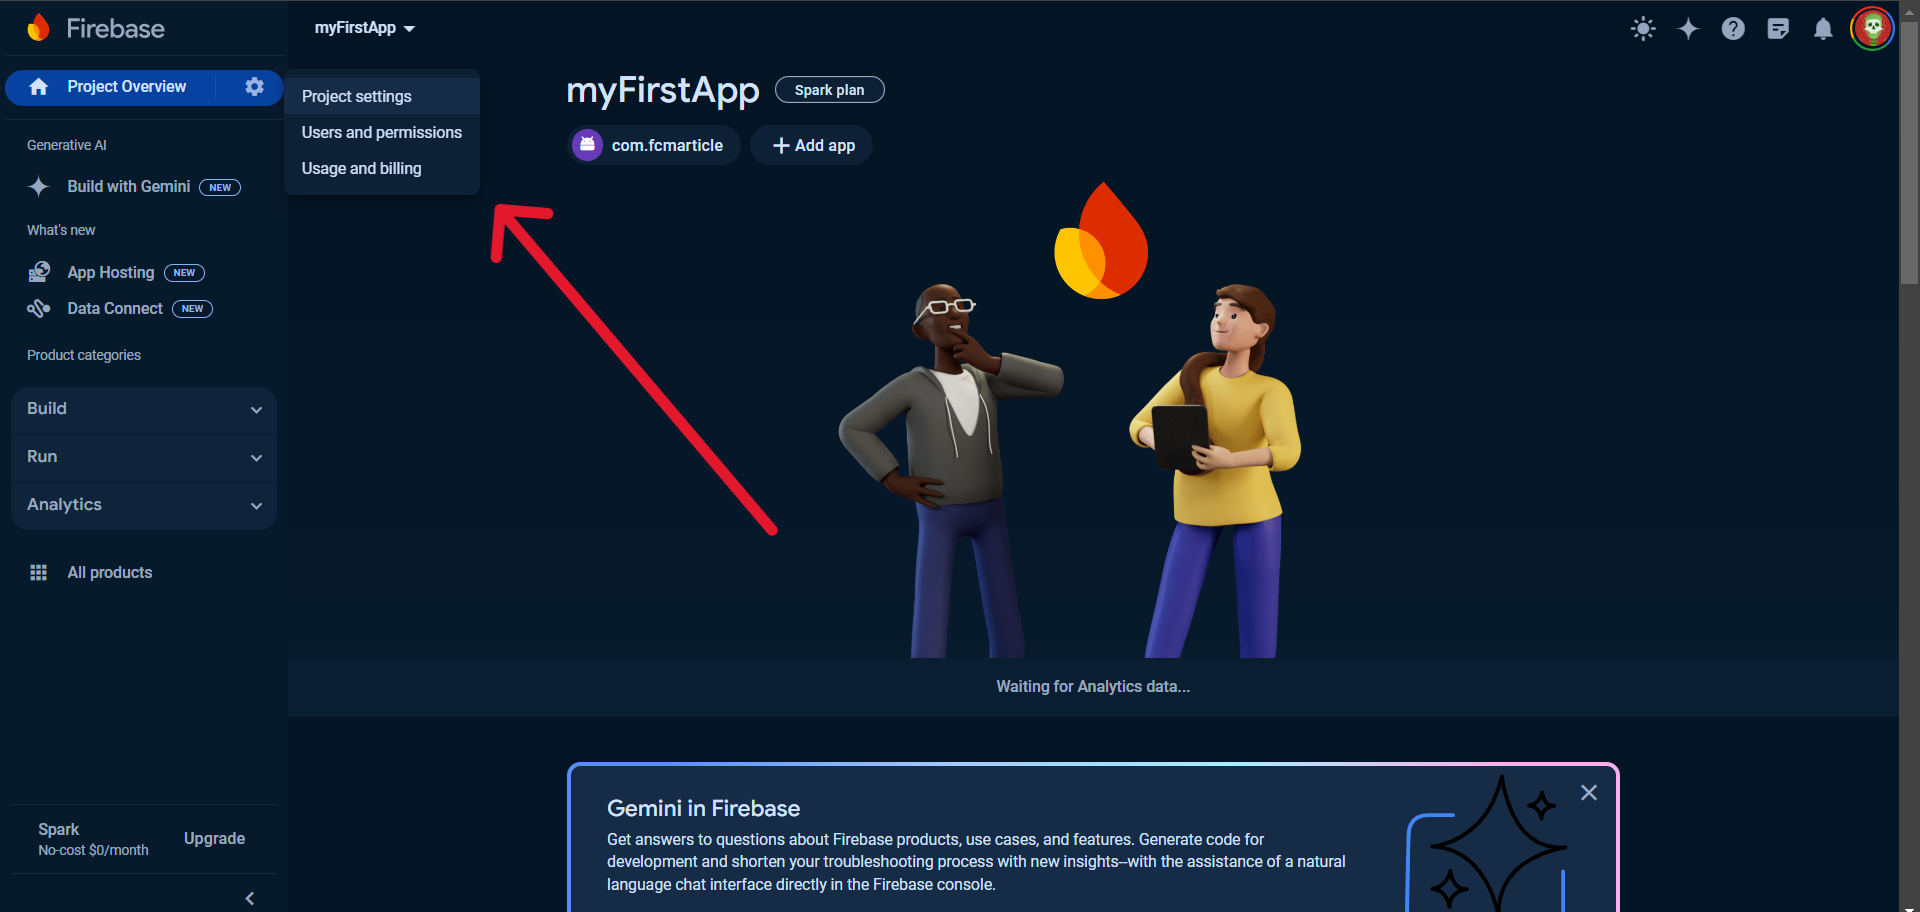Click the NEW badge beside Data Connect
Image resolution: width=1920 pixels, height=912 pixels.
(192, 309)
